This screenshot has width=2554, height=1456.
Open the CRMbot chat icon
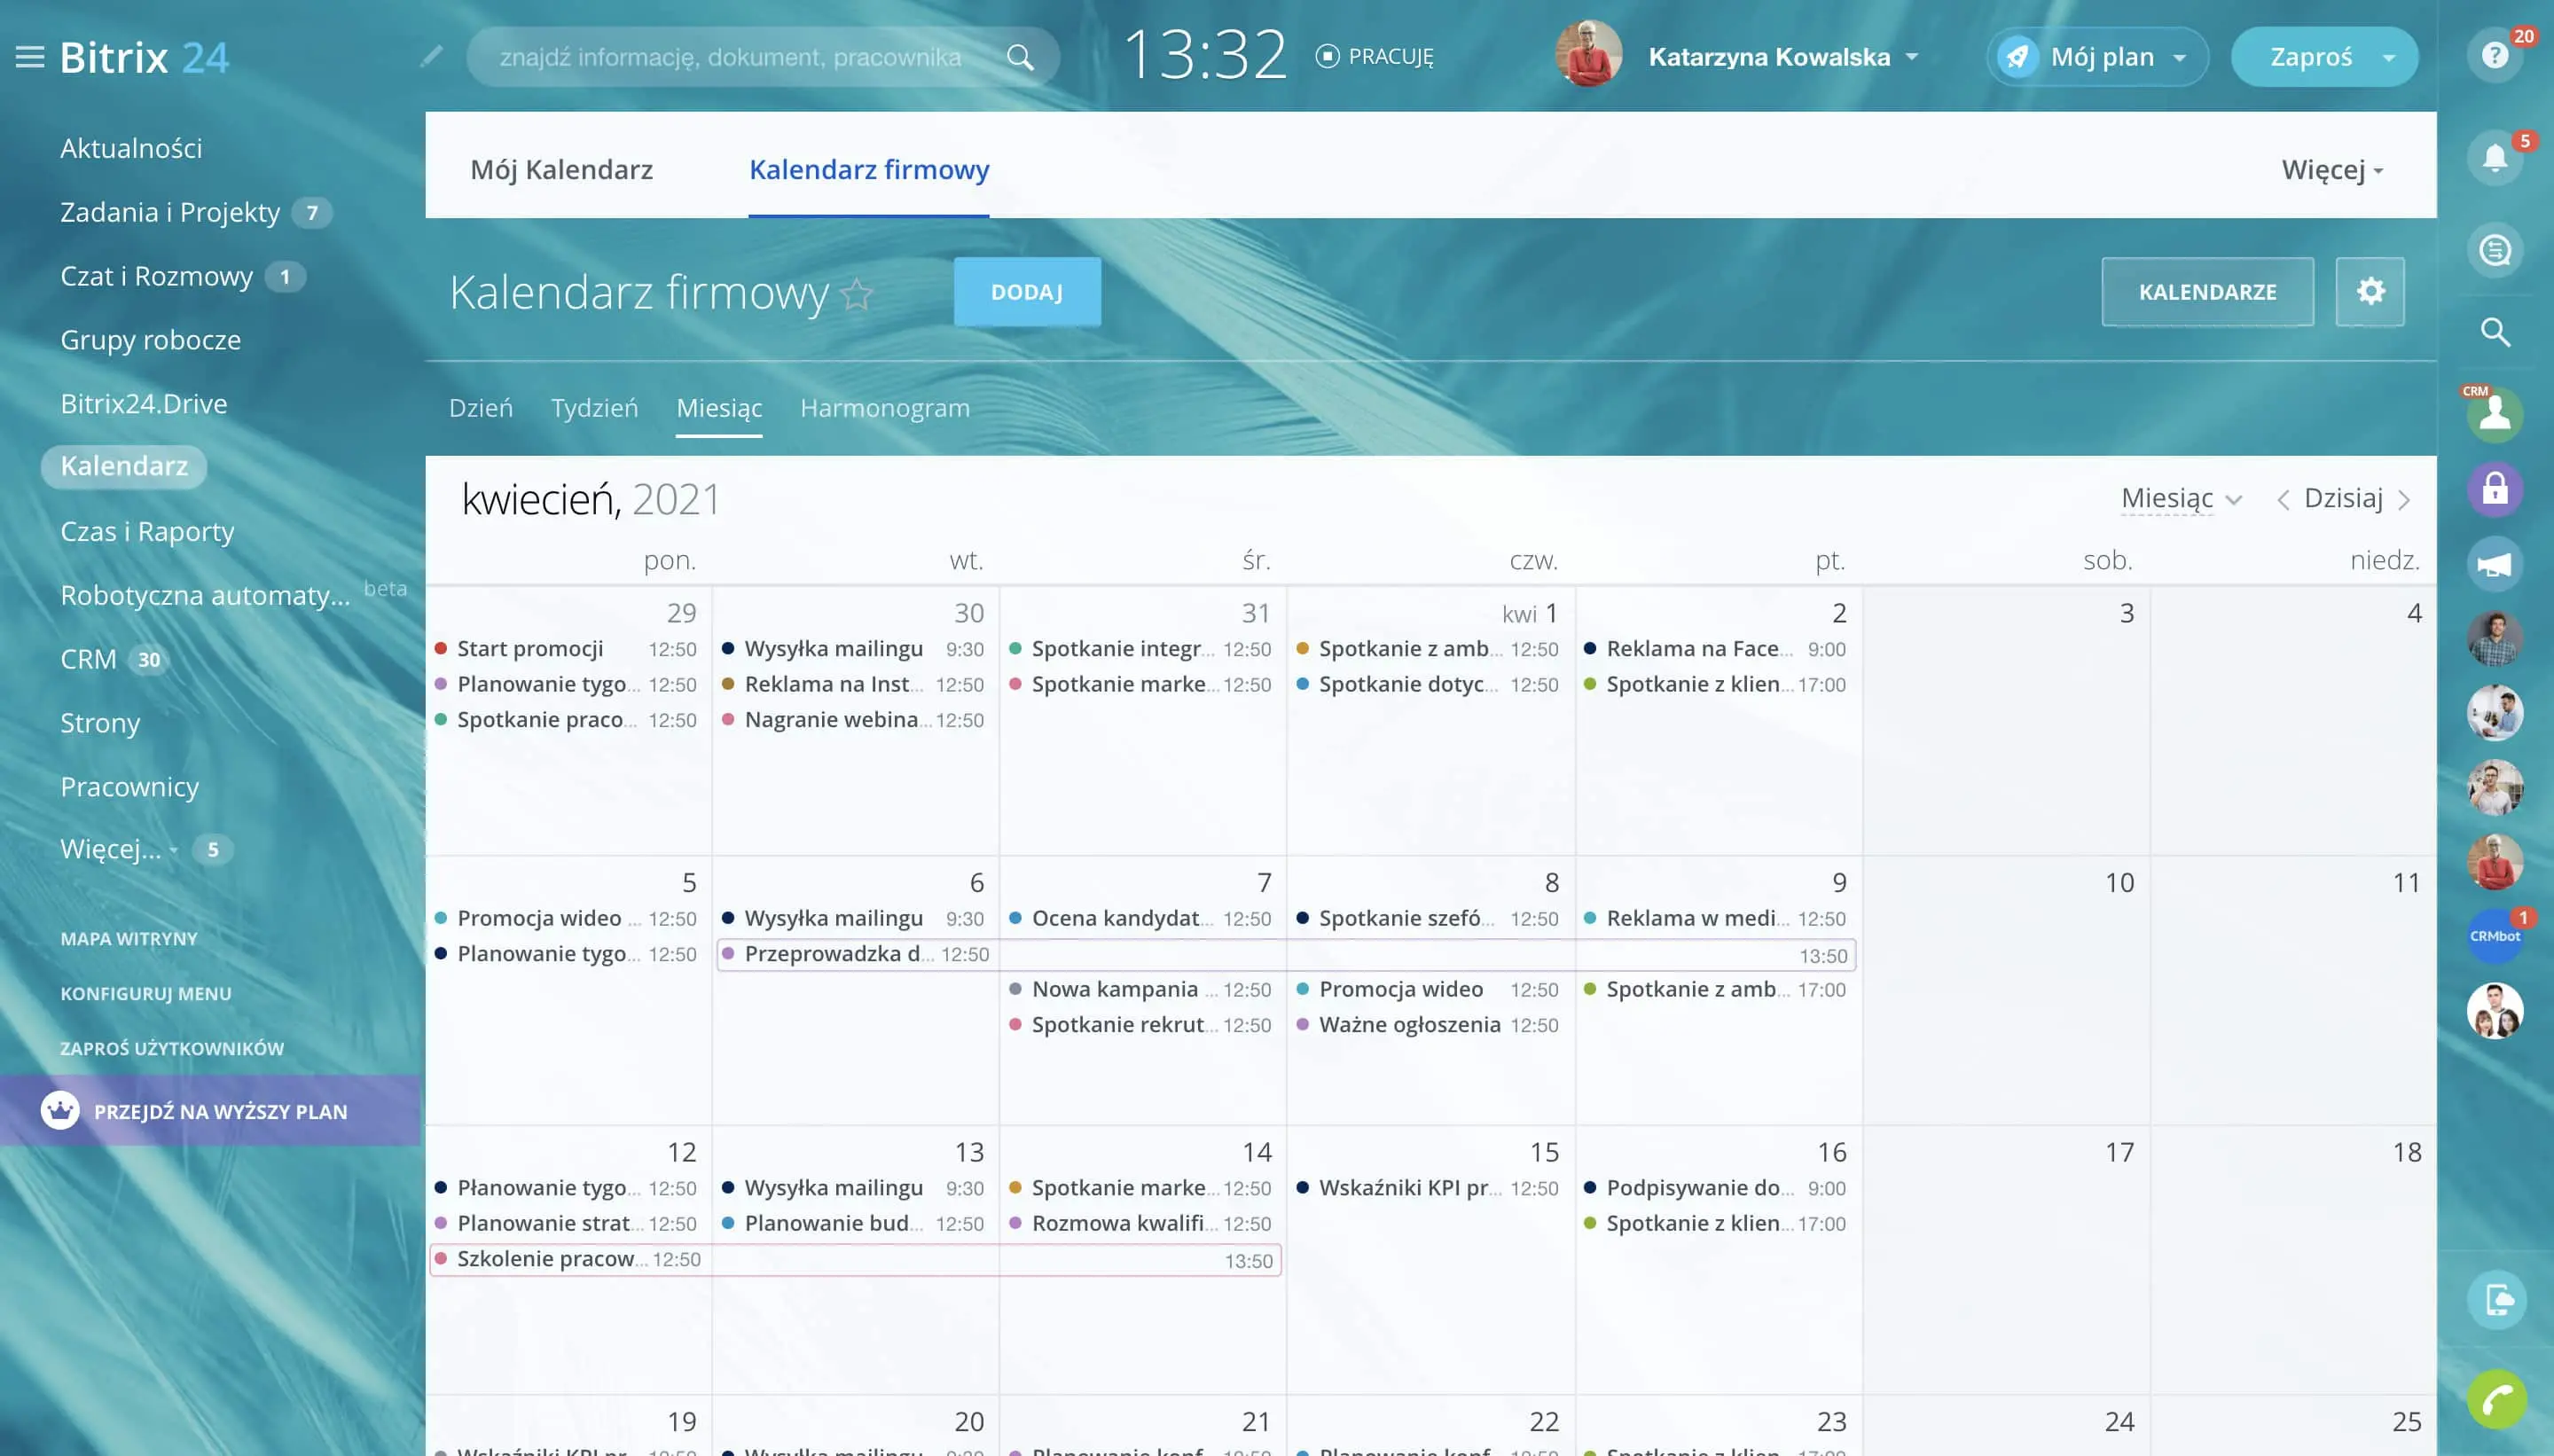(2494, 936)
